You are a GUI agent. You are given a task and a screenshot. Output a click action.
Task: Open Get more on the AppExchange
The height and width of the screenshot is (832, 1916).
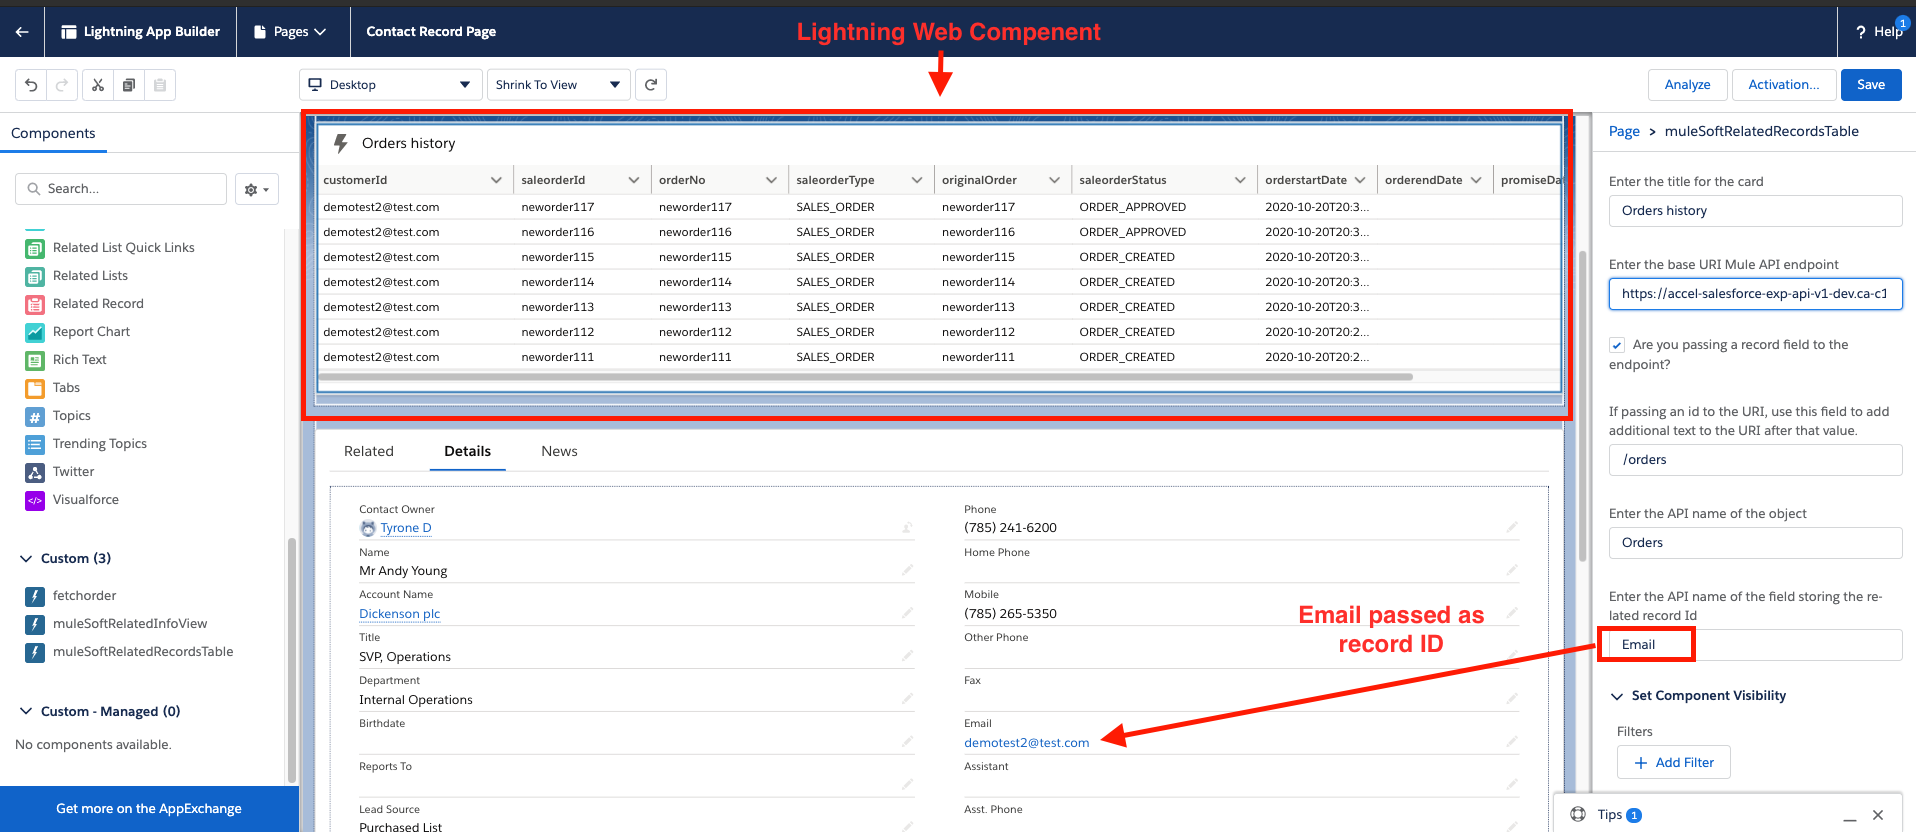[149, 809]
